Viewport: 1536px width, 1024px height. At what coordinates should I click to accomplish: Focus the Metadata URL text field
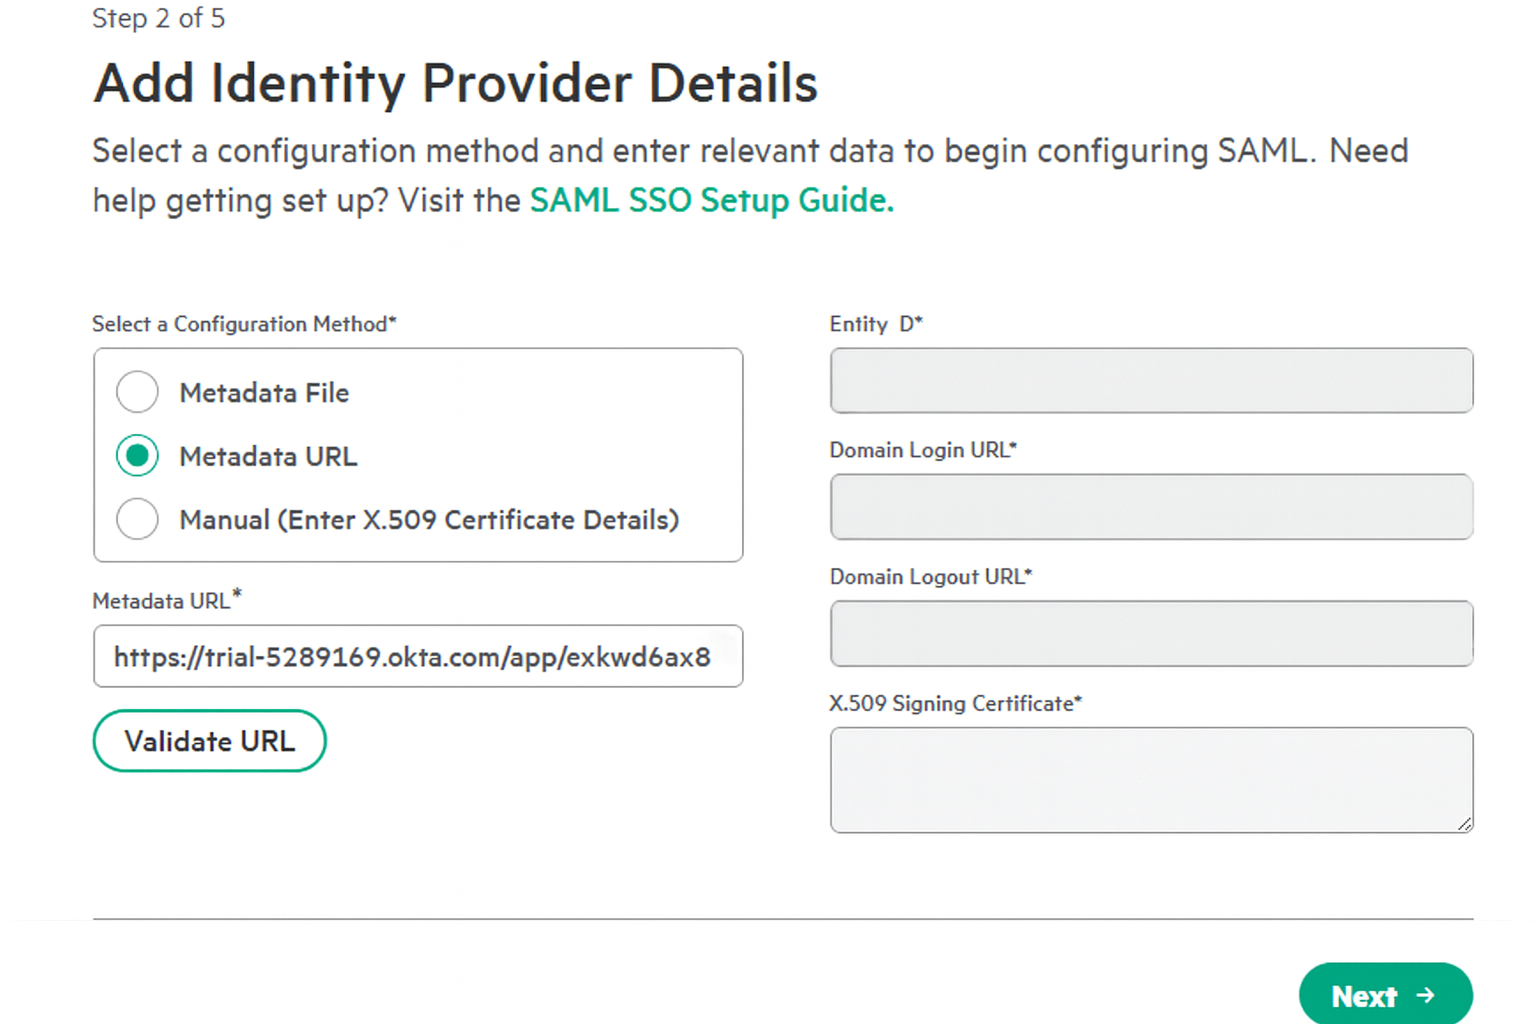417,657
